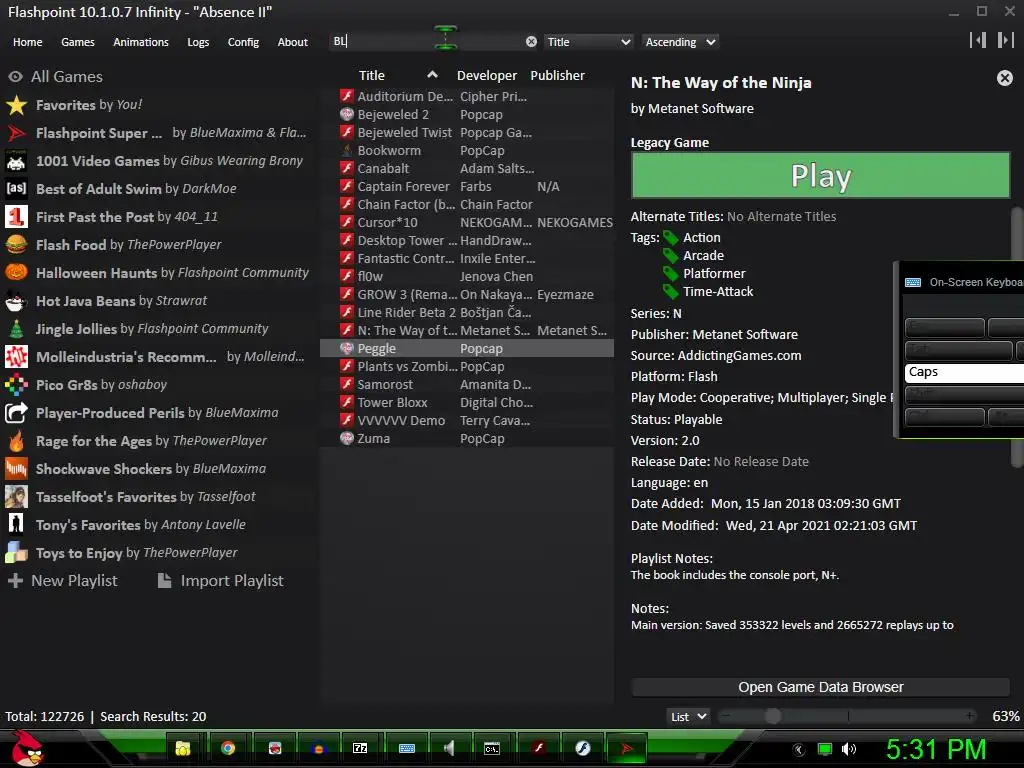Click the details panel vertical scrollbar
The height and width of the screenshot is (768, 1024).
[x=1017, y=336]
